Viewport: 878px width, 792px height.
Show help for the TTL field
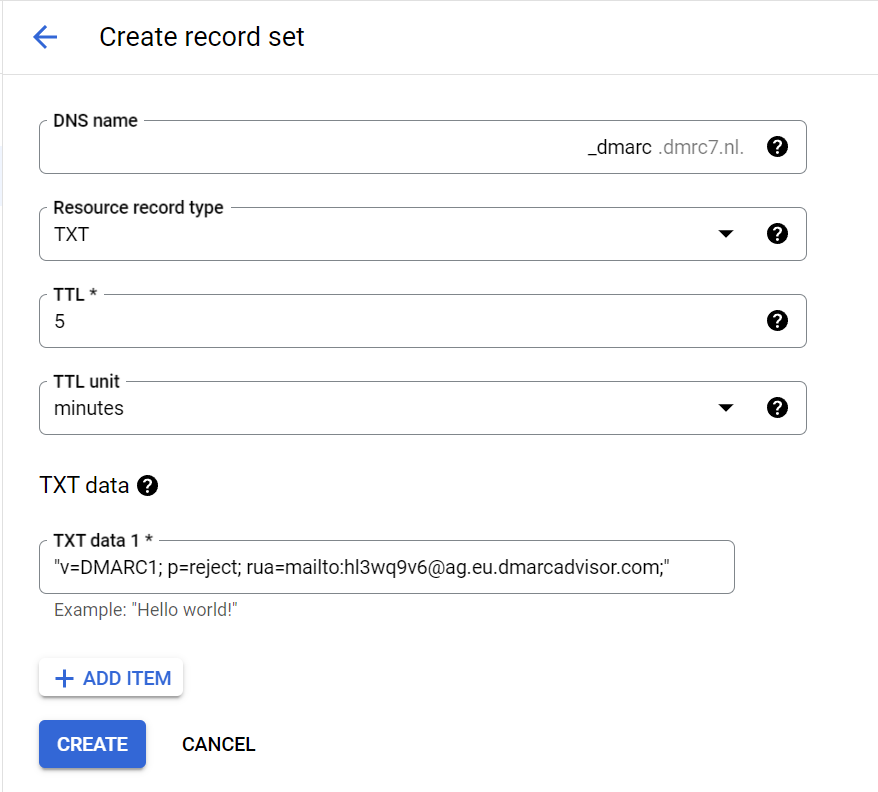(x=777, y=321)
